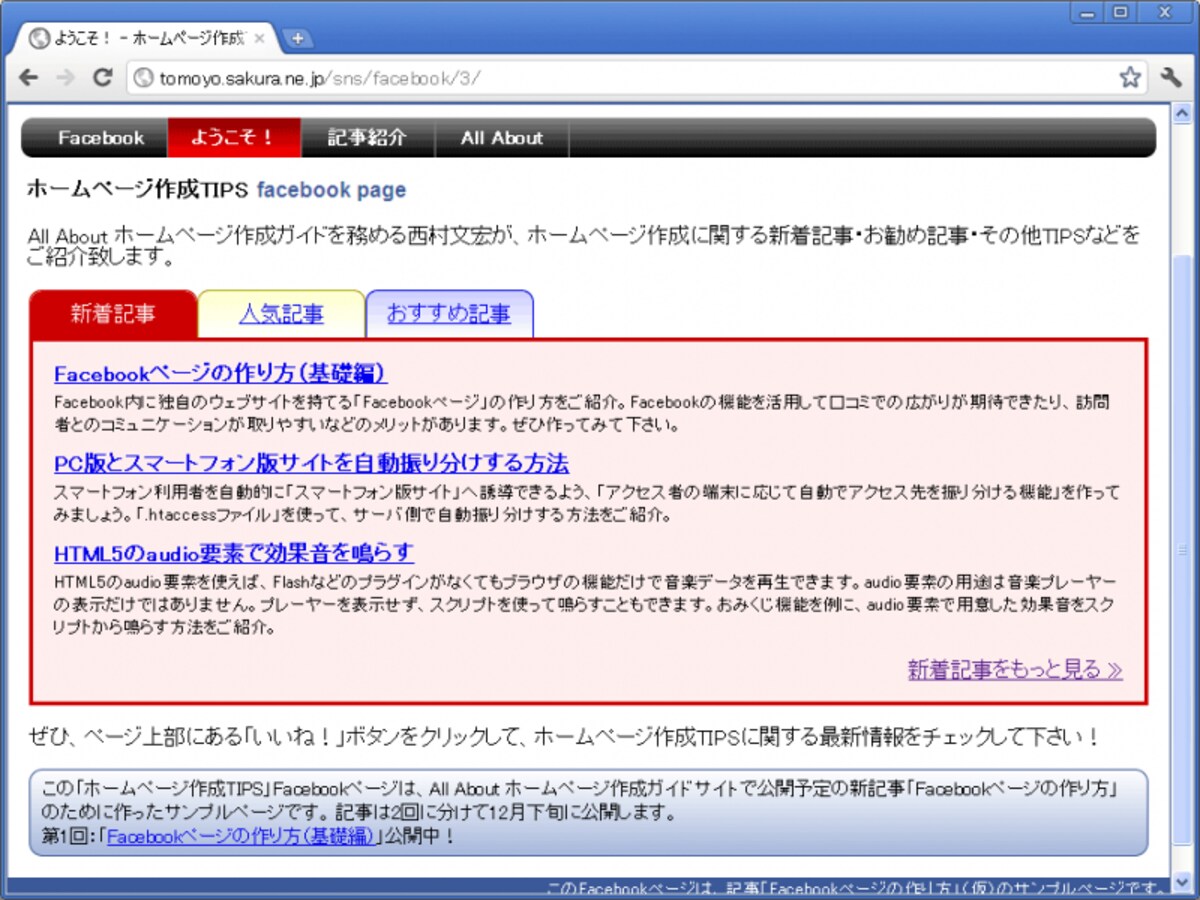
Task: Switch to the 人気記事 tab
Action: tap(281, 314)
